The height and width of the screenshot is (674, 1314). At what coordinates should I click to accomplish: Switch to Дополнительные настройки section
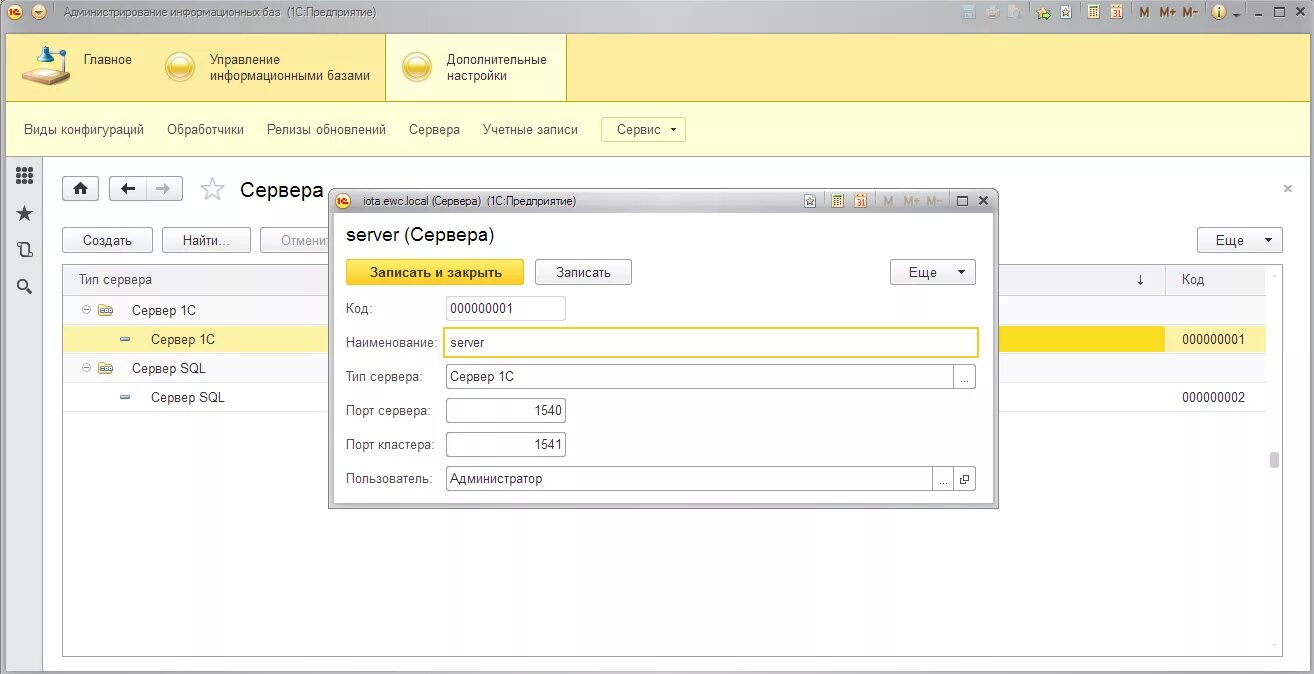(x=476, y=68)
